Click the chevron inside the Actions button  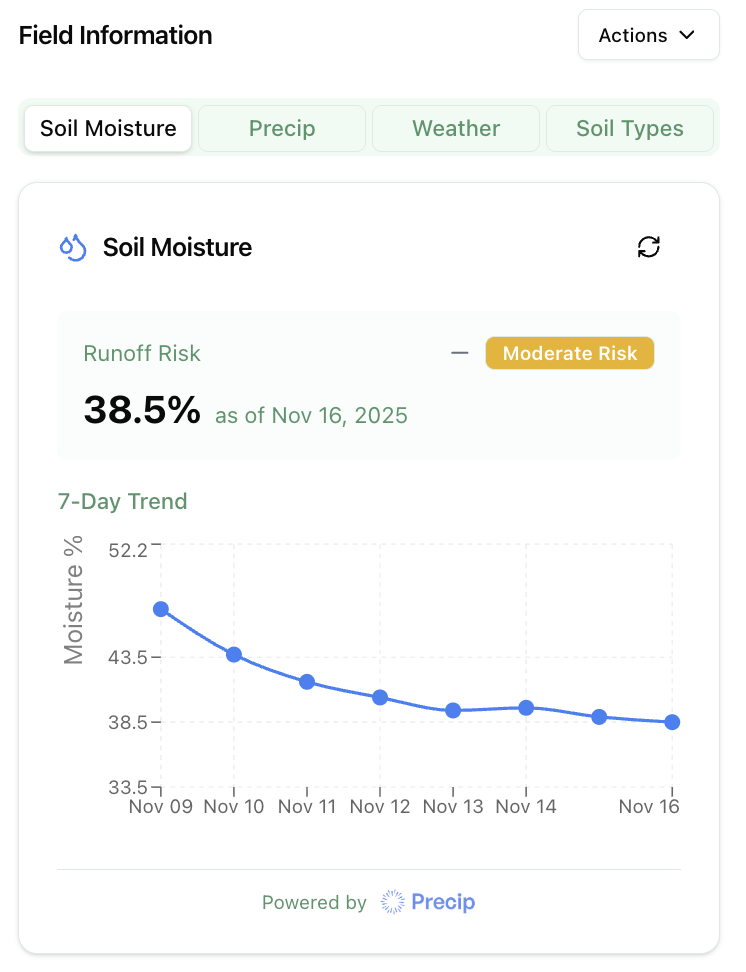(x=687, y=35)
